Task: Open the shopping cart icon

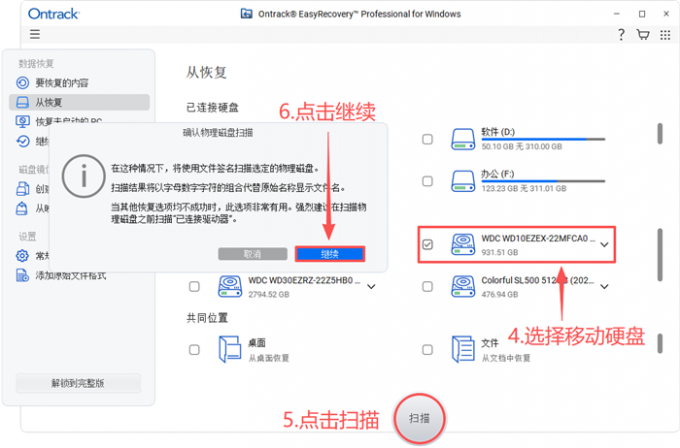Action: click(643, 34)
